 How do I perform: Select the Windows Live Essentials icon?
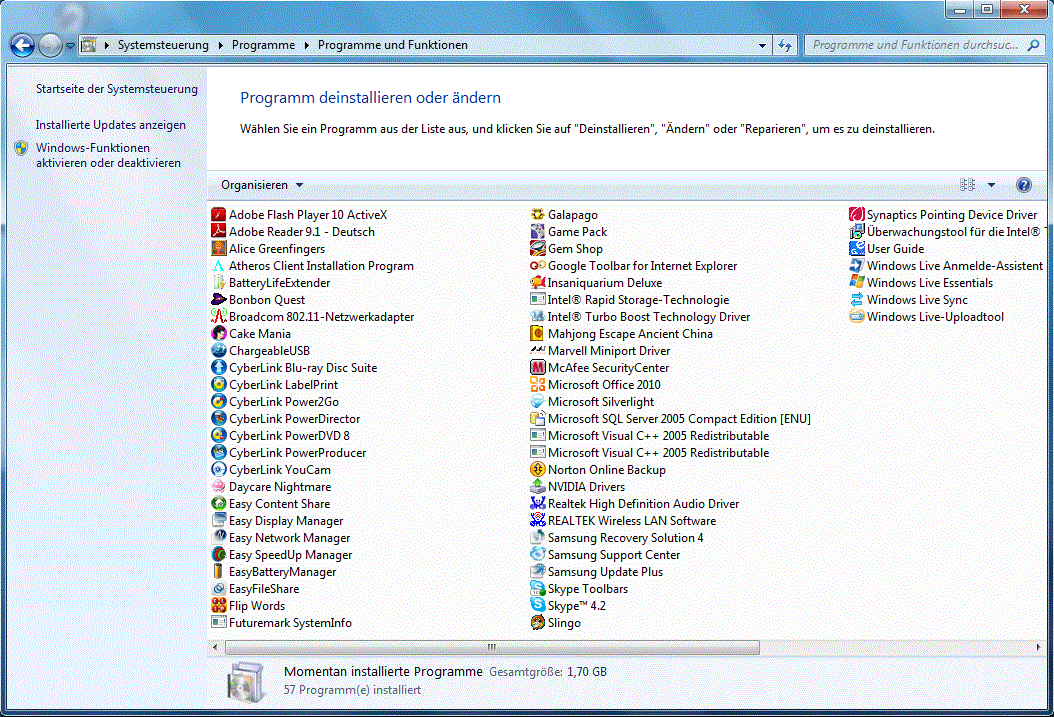pyautogui.click(x=856, y=283)
